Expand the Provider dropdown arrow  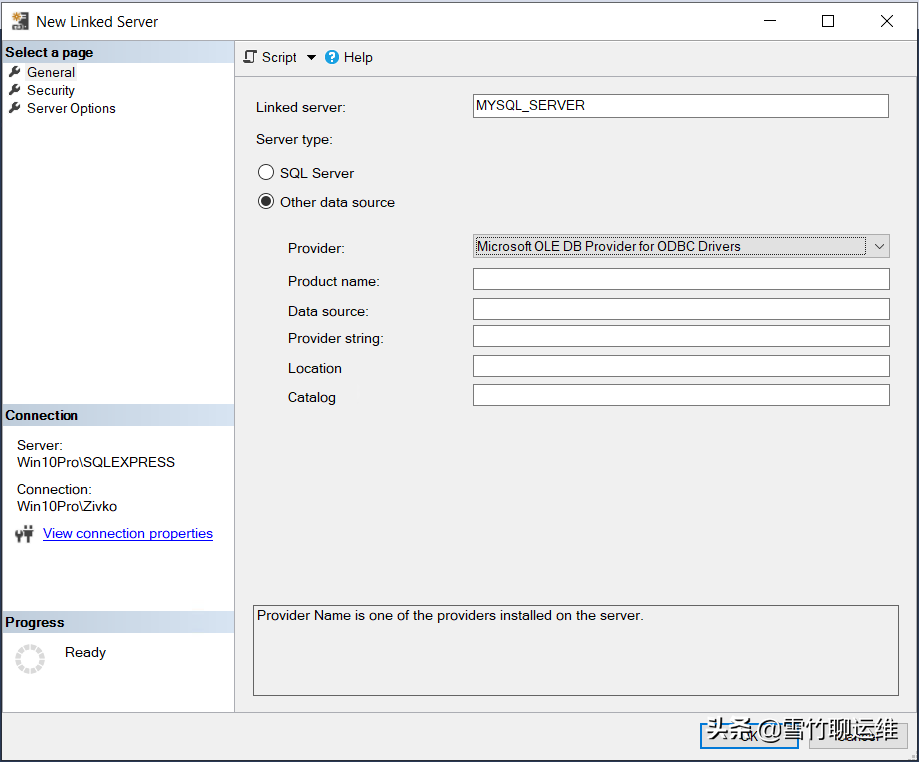coord(878,246)
